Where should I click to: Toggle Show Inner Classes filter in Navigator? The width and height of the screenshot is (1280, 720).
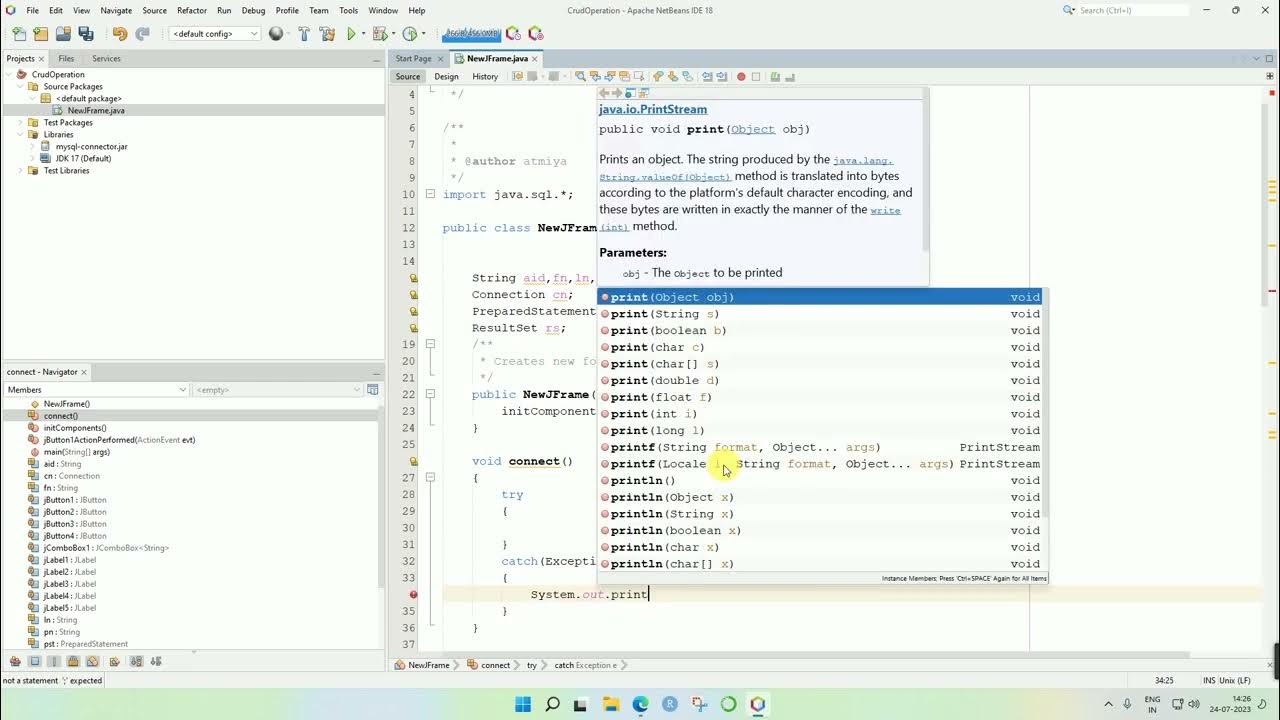pos(93,661)
